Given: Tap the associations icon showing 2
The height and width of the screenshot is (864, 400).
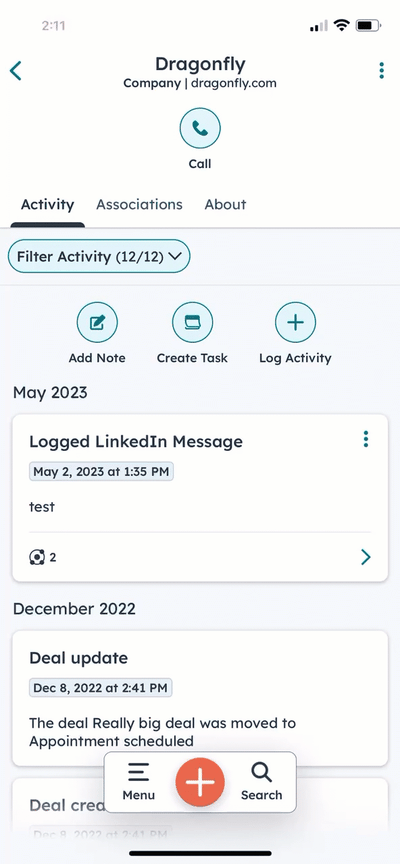Looking at the screenshot, I should 42,558.
